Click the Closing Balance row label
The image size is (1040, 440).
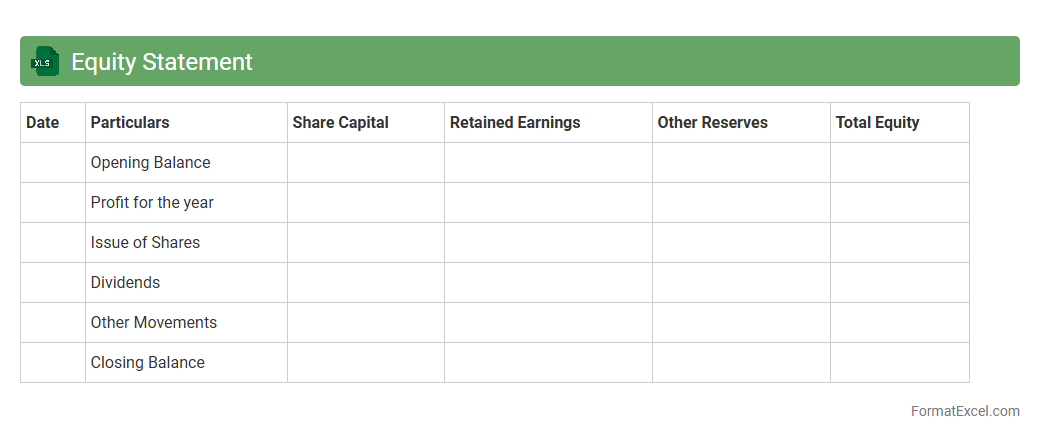147,363
